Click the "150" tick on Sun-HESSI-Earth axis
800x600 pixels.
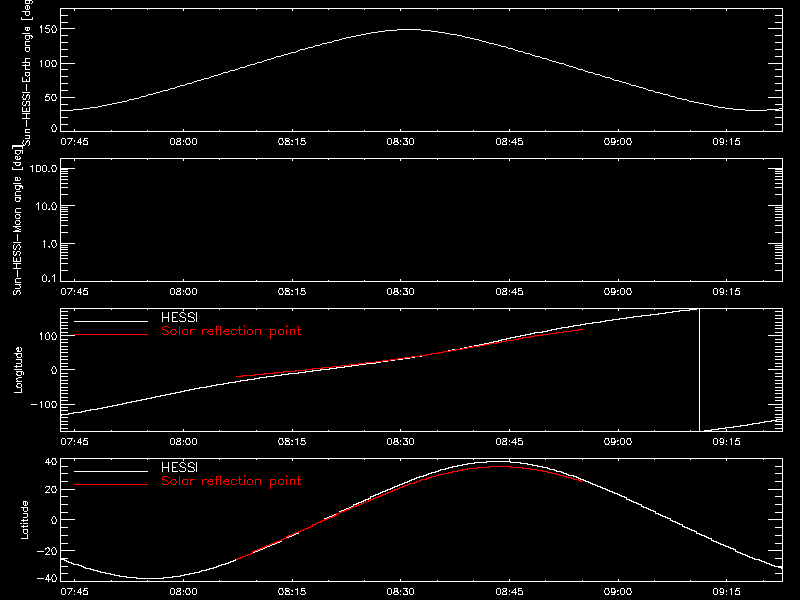[x=48, y=30]
